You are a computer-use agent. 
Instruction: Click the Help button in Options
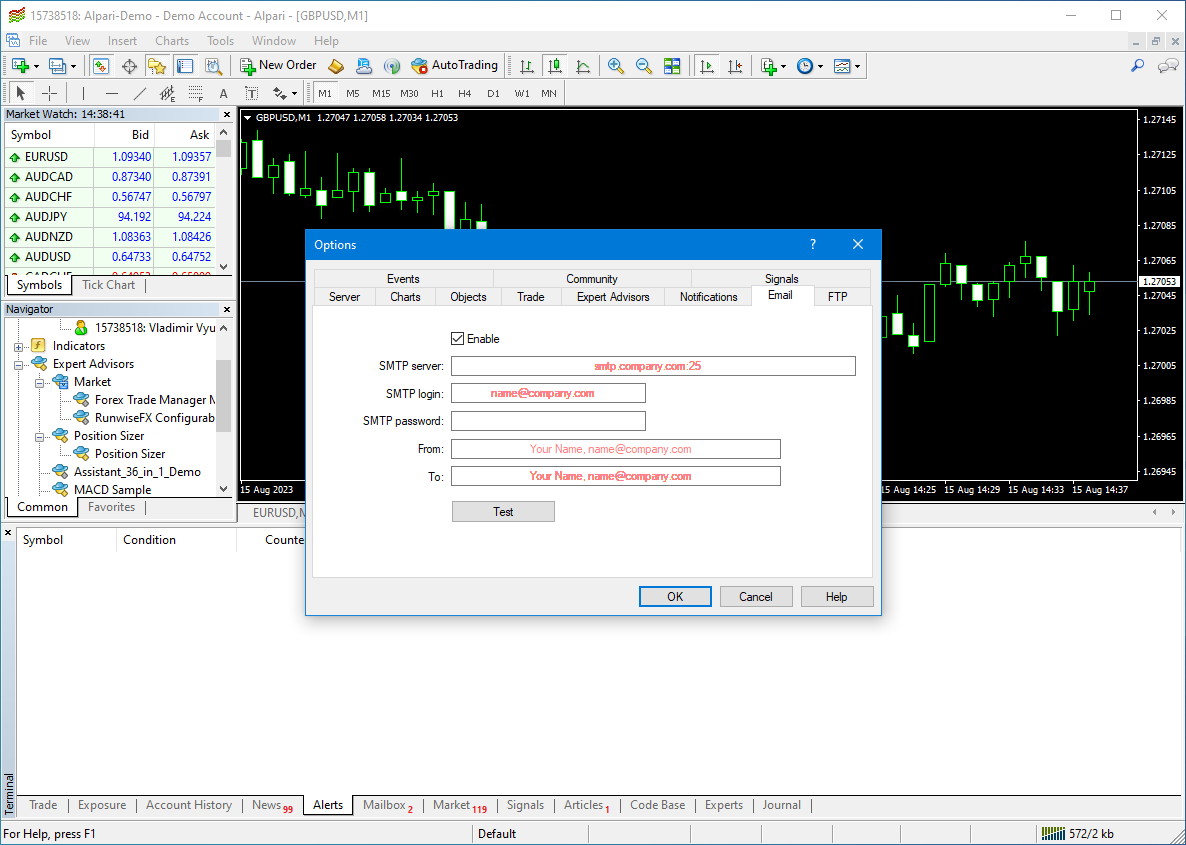pyautogui.click(x=837, y=596)
